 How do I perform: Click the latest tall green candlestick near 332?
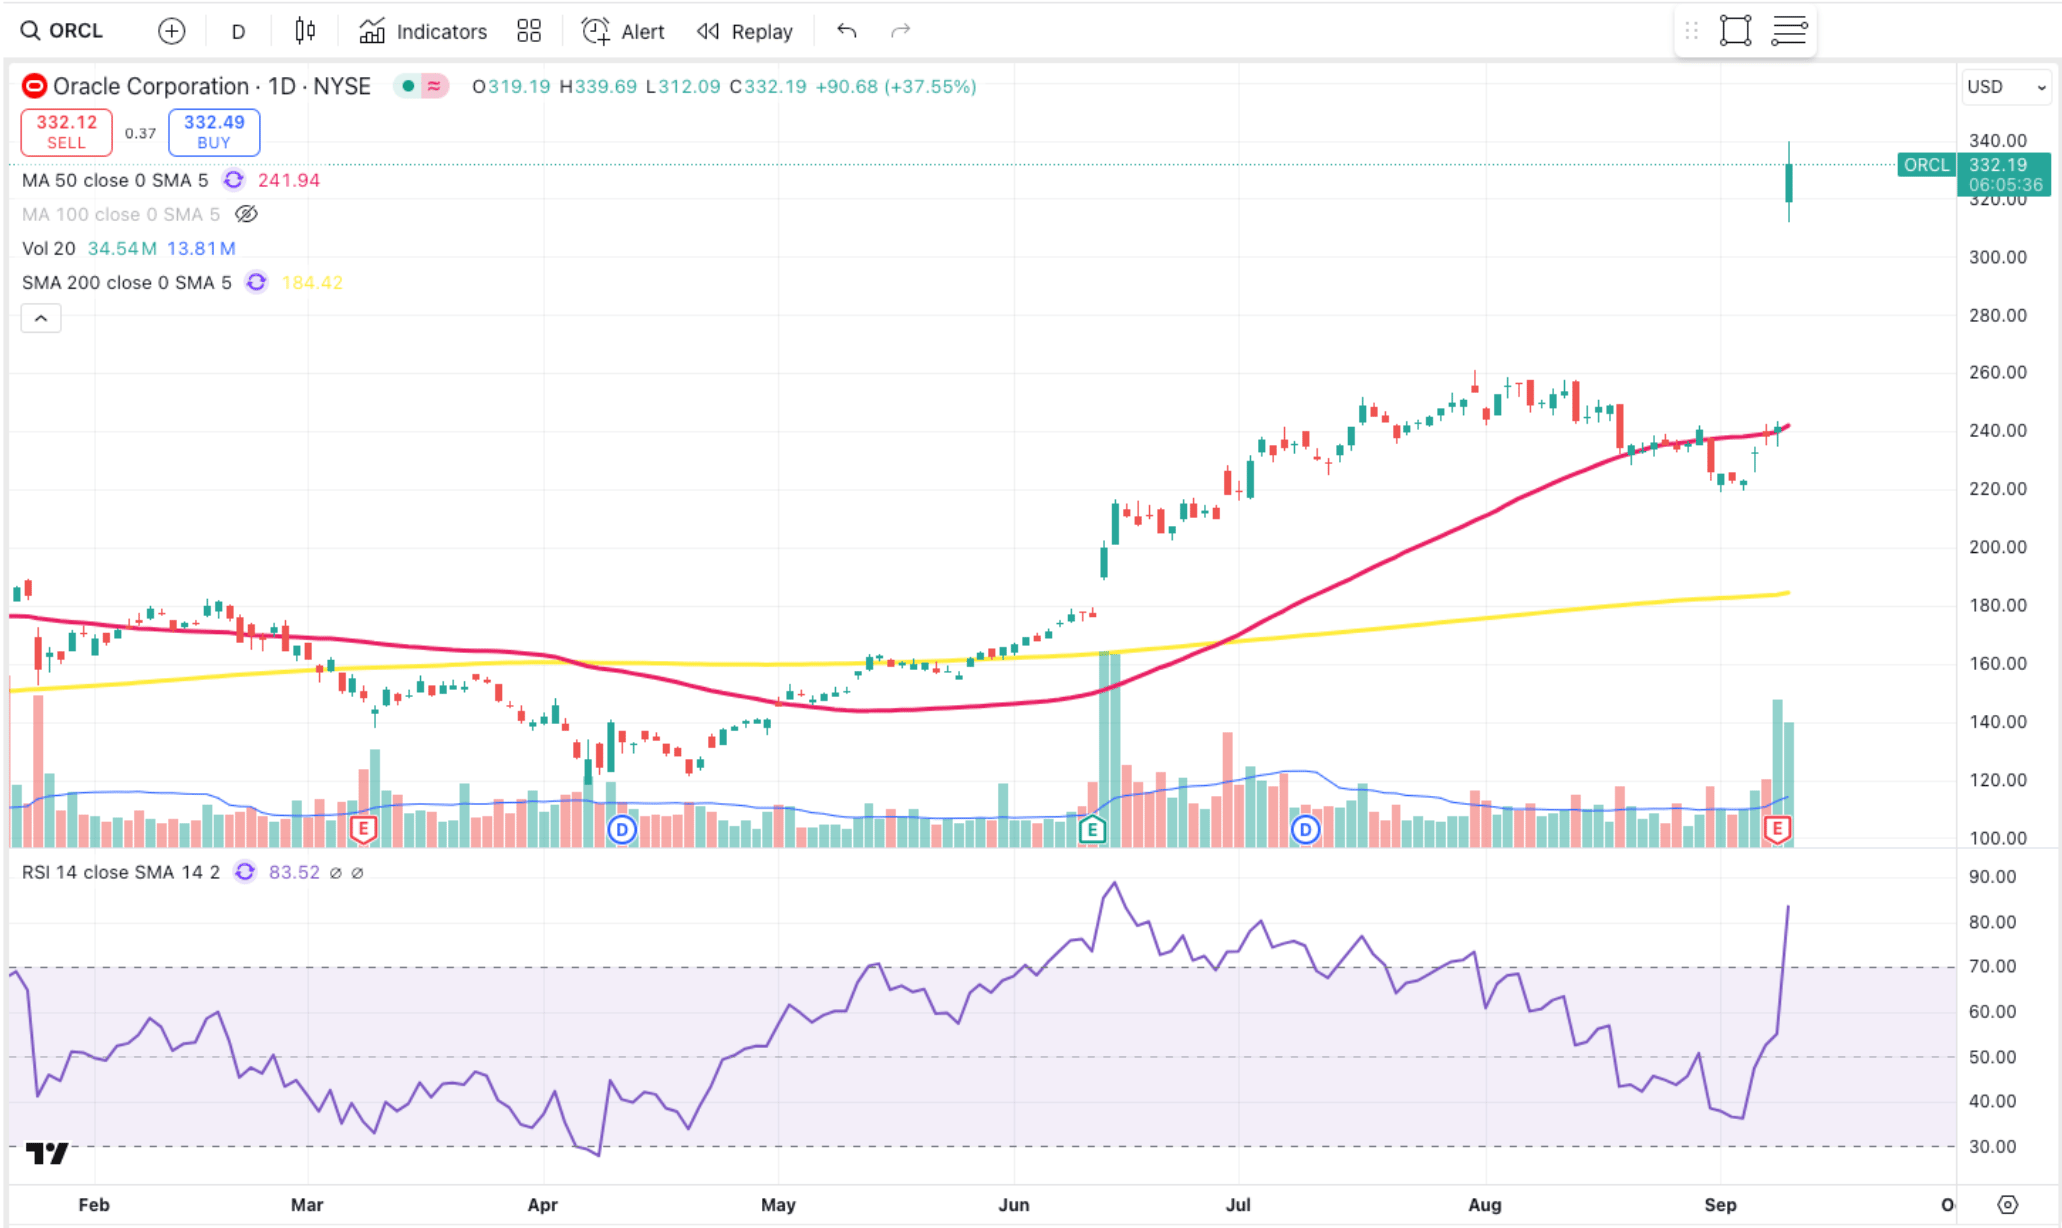[1789, 183]
